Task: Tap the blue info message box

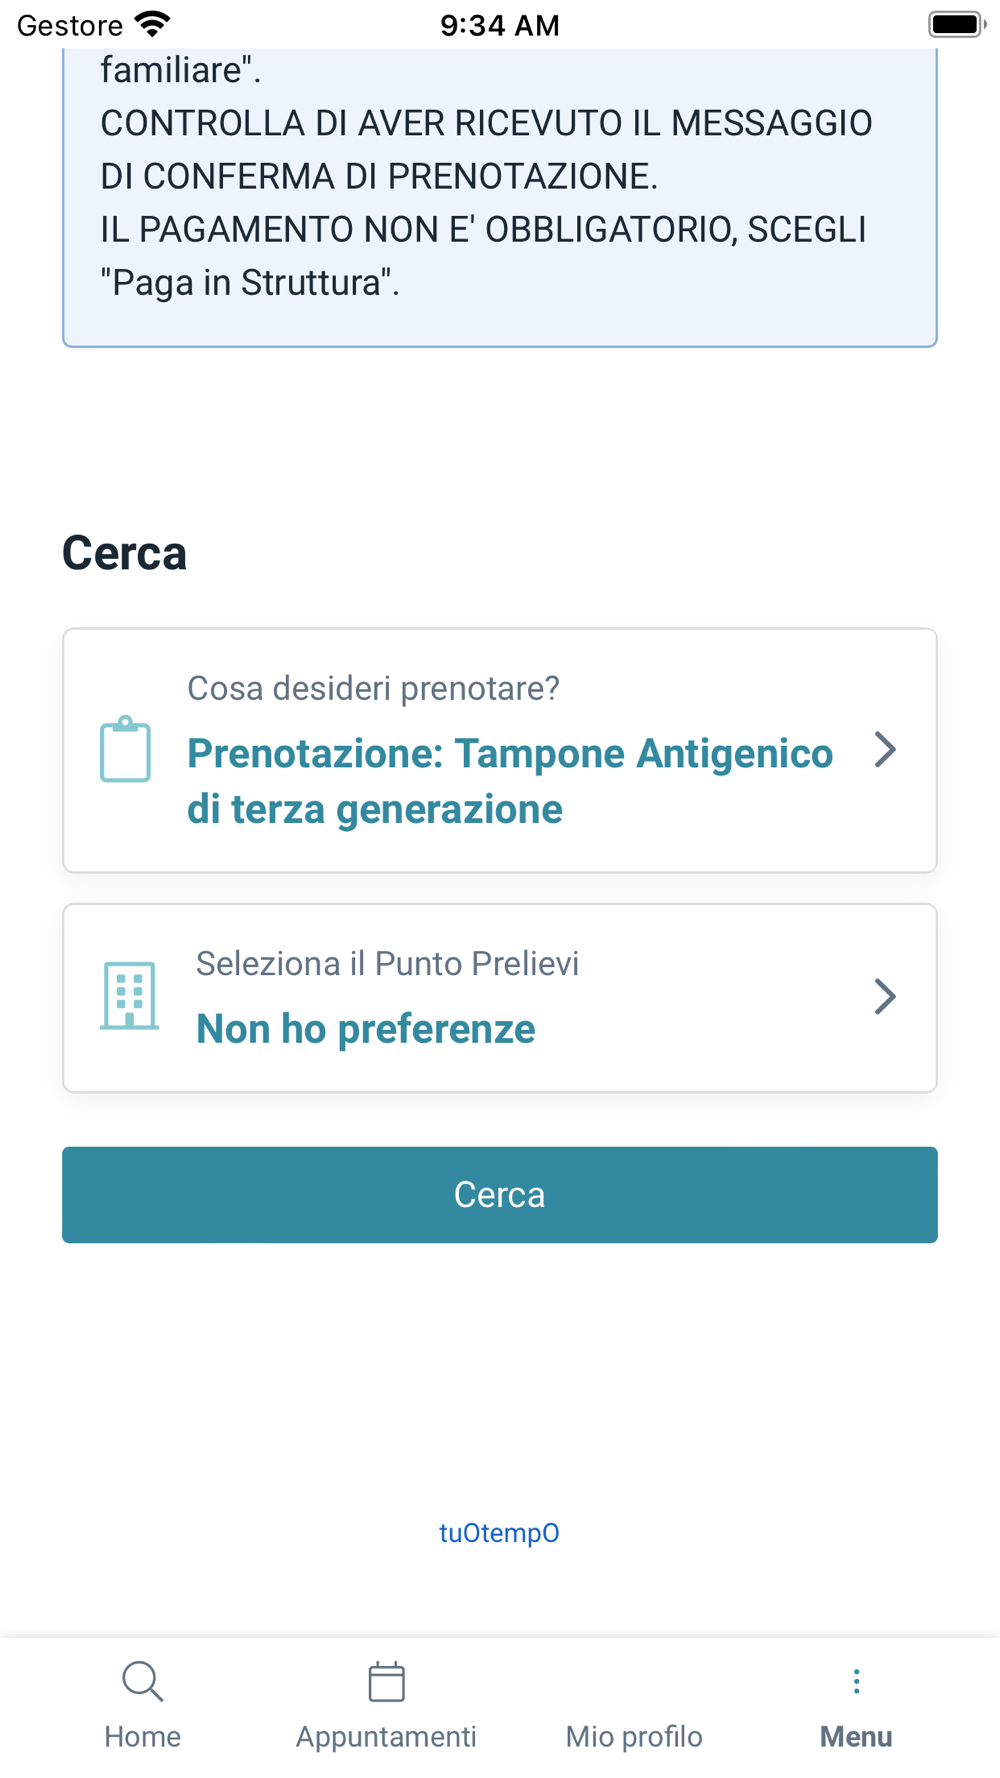Action: [x=500, y=200]
